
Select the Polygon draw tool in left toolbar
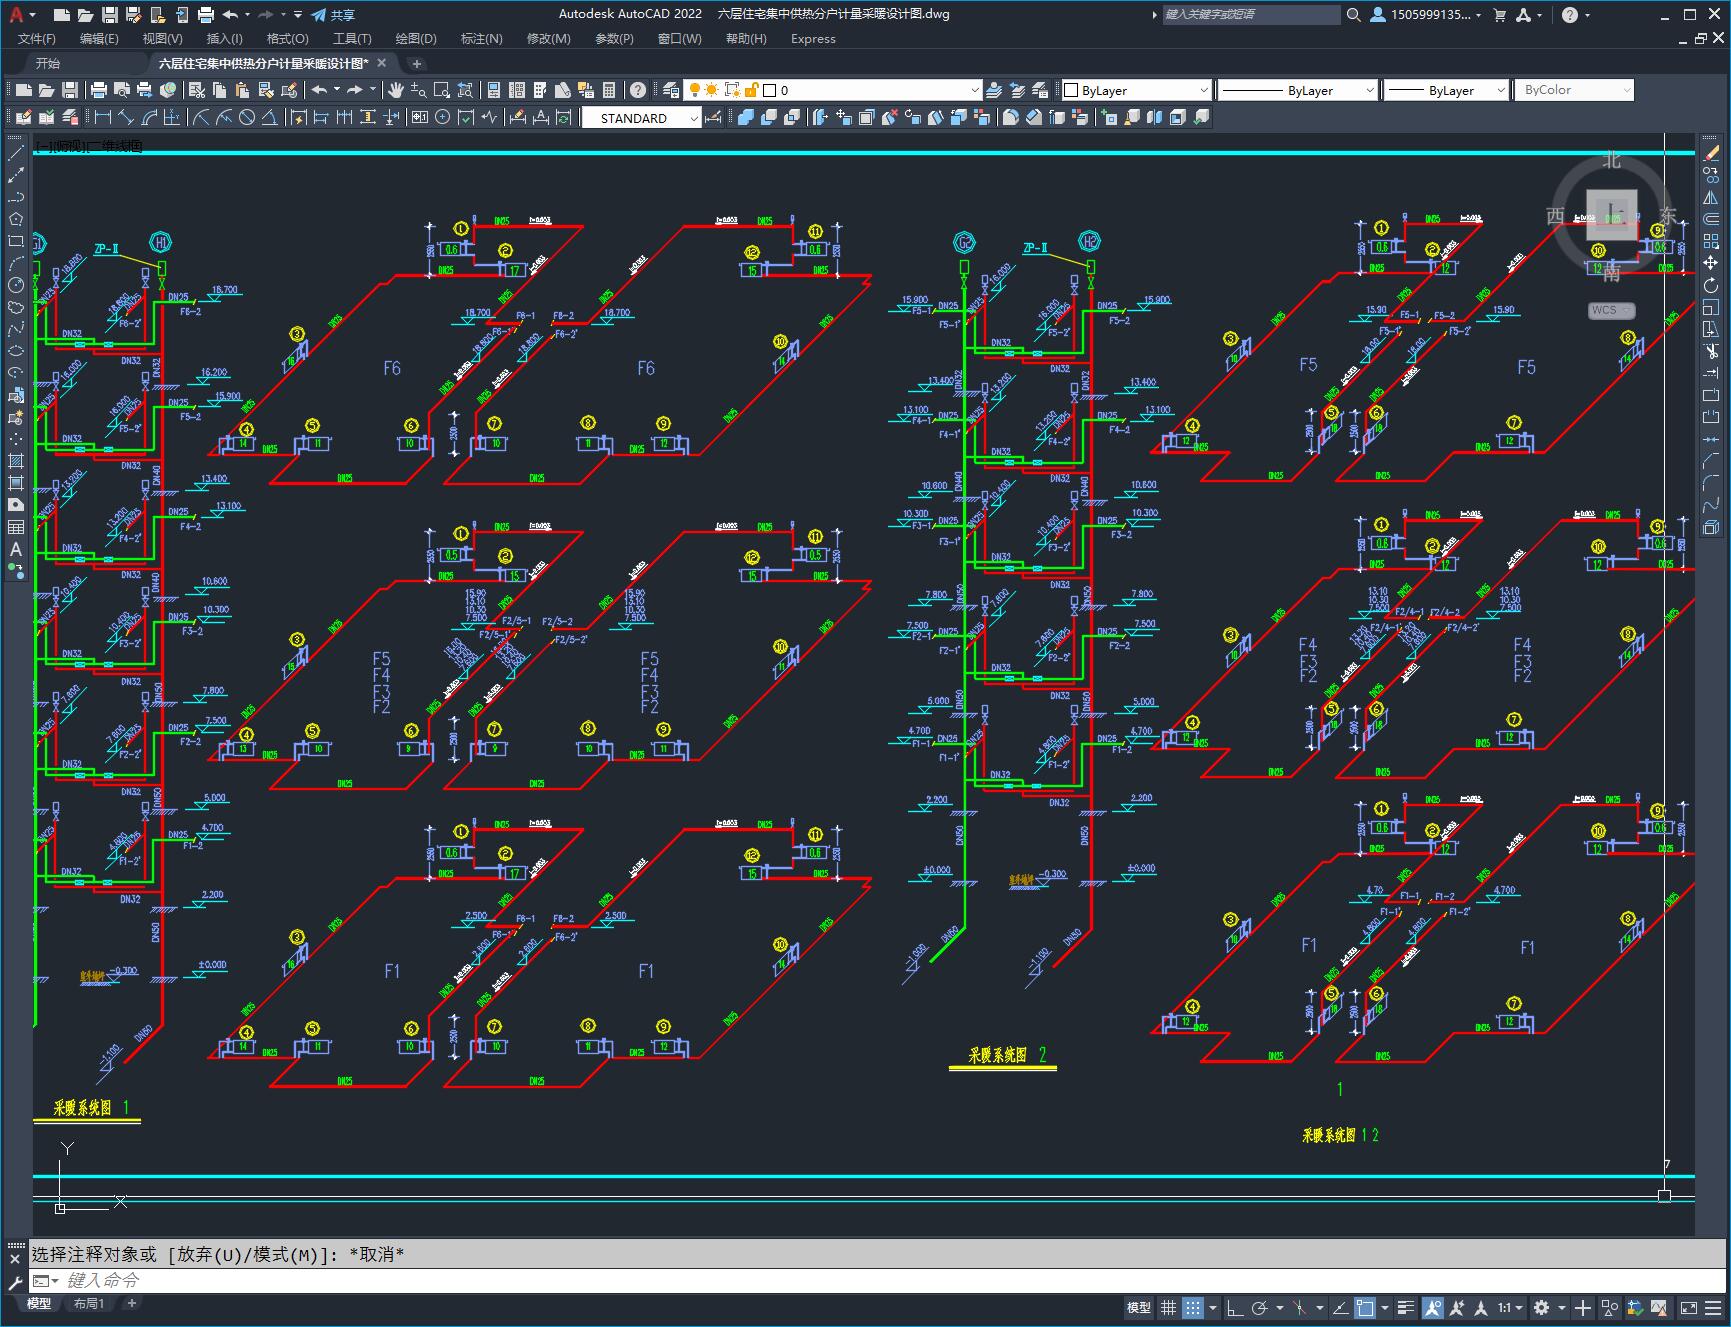coord(15,219)
